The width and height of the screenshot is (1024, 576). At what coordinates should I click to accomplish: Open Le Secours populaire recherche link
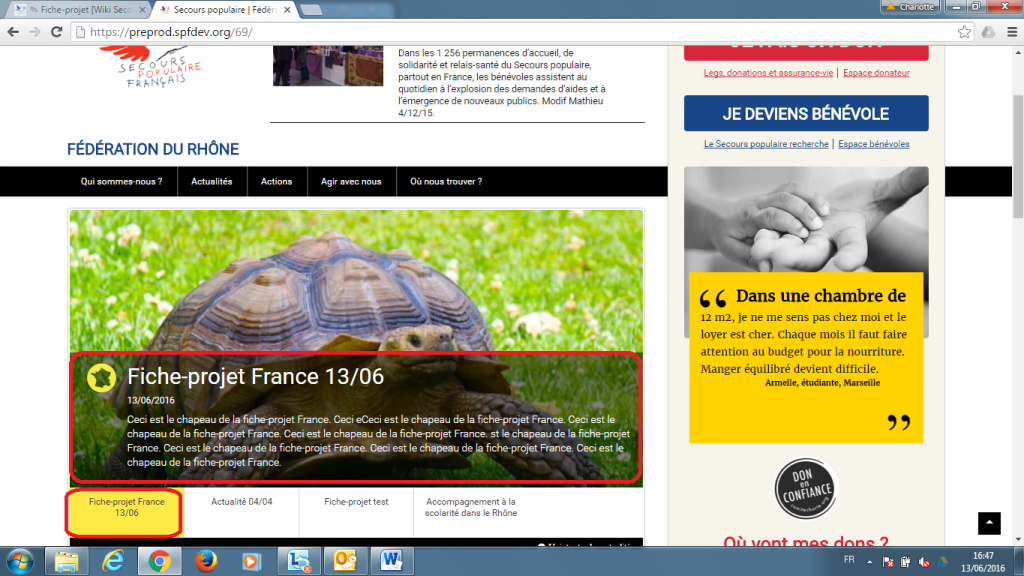[x=765, y=144]
